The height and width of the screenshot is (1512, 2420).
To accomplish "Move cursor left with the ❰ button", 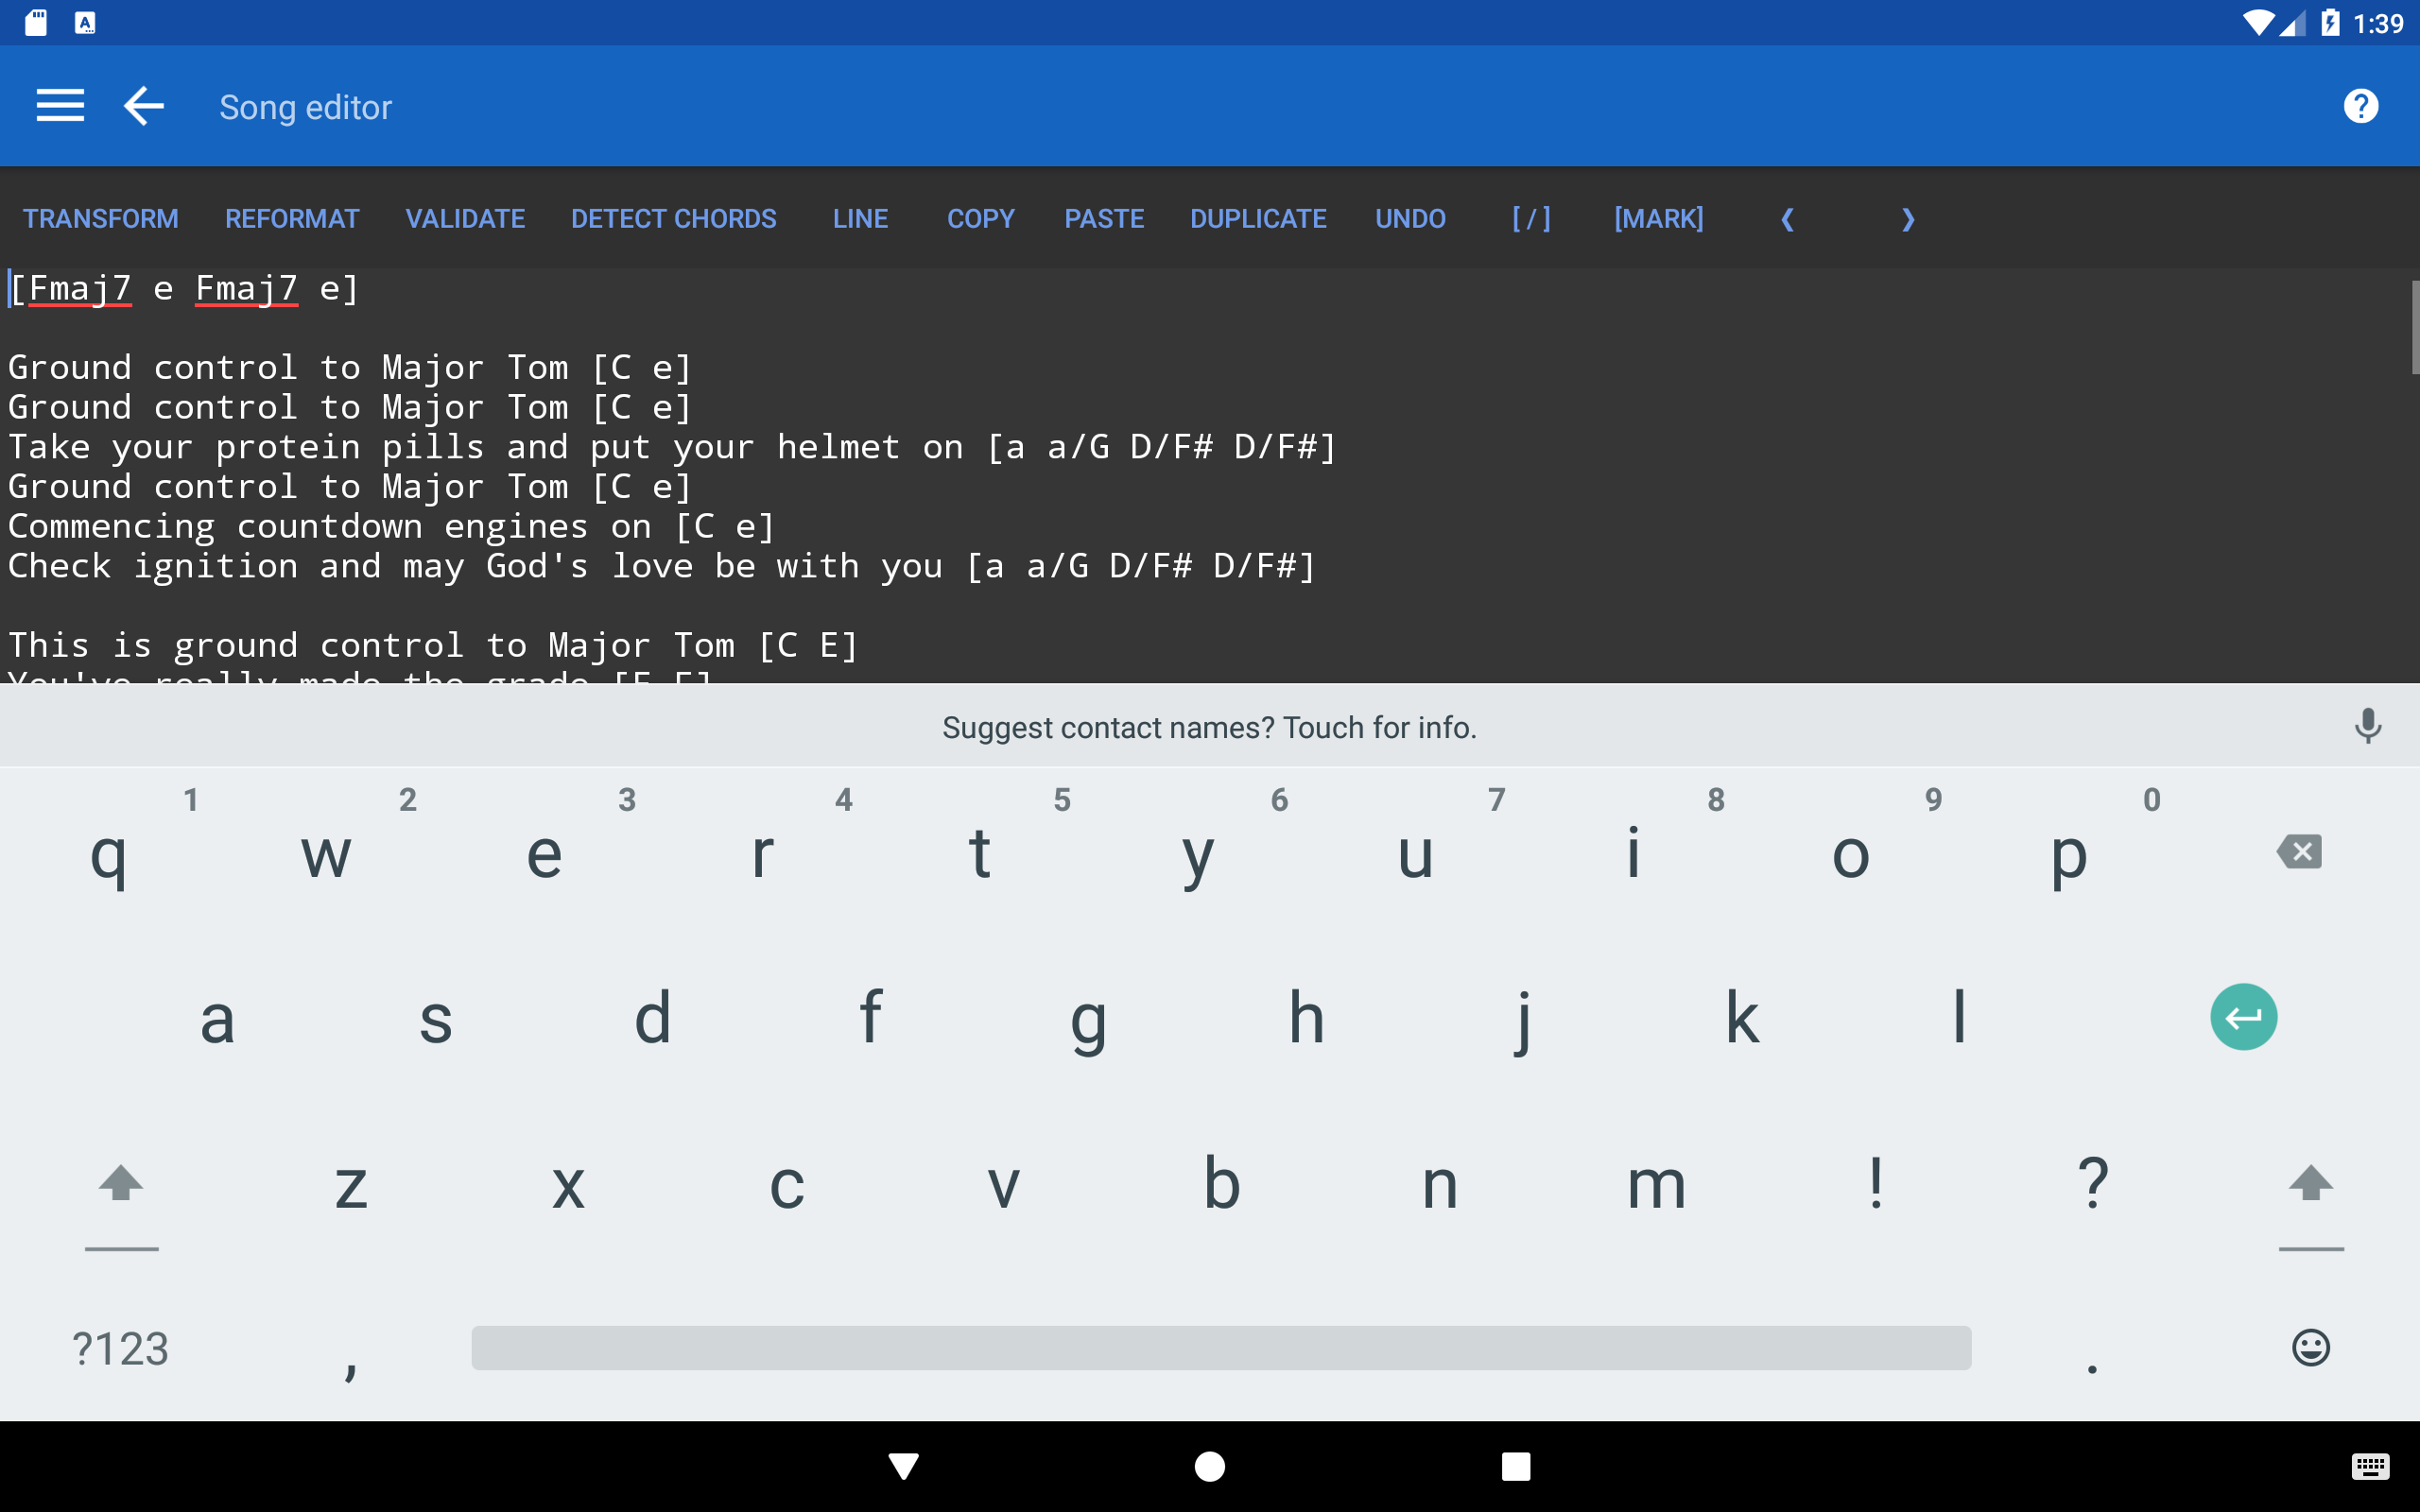I will click(x=1787, y=219).
